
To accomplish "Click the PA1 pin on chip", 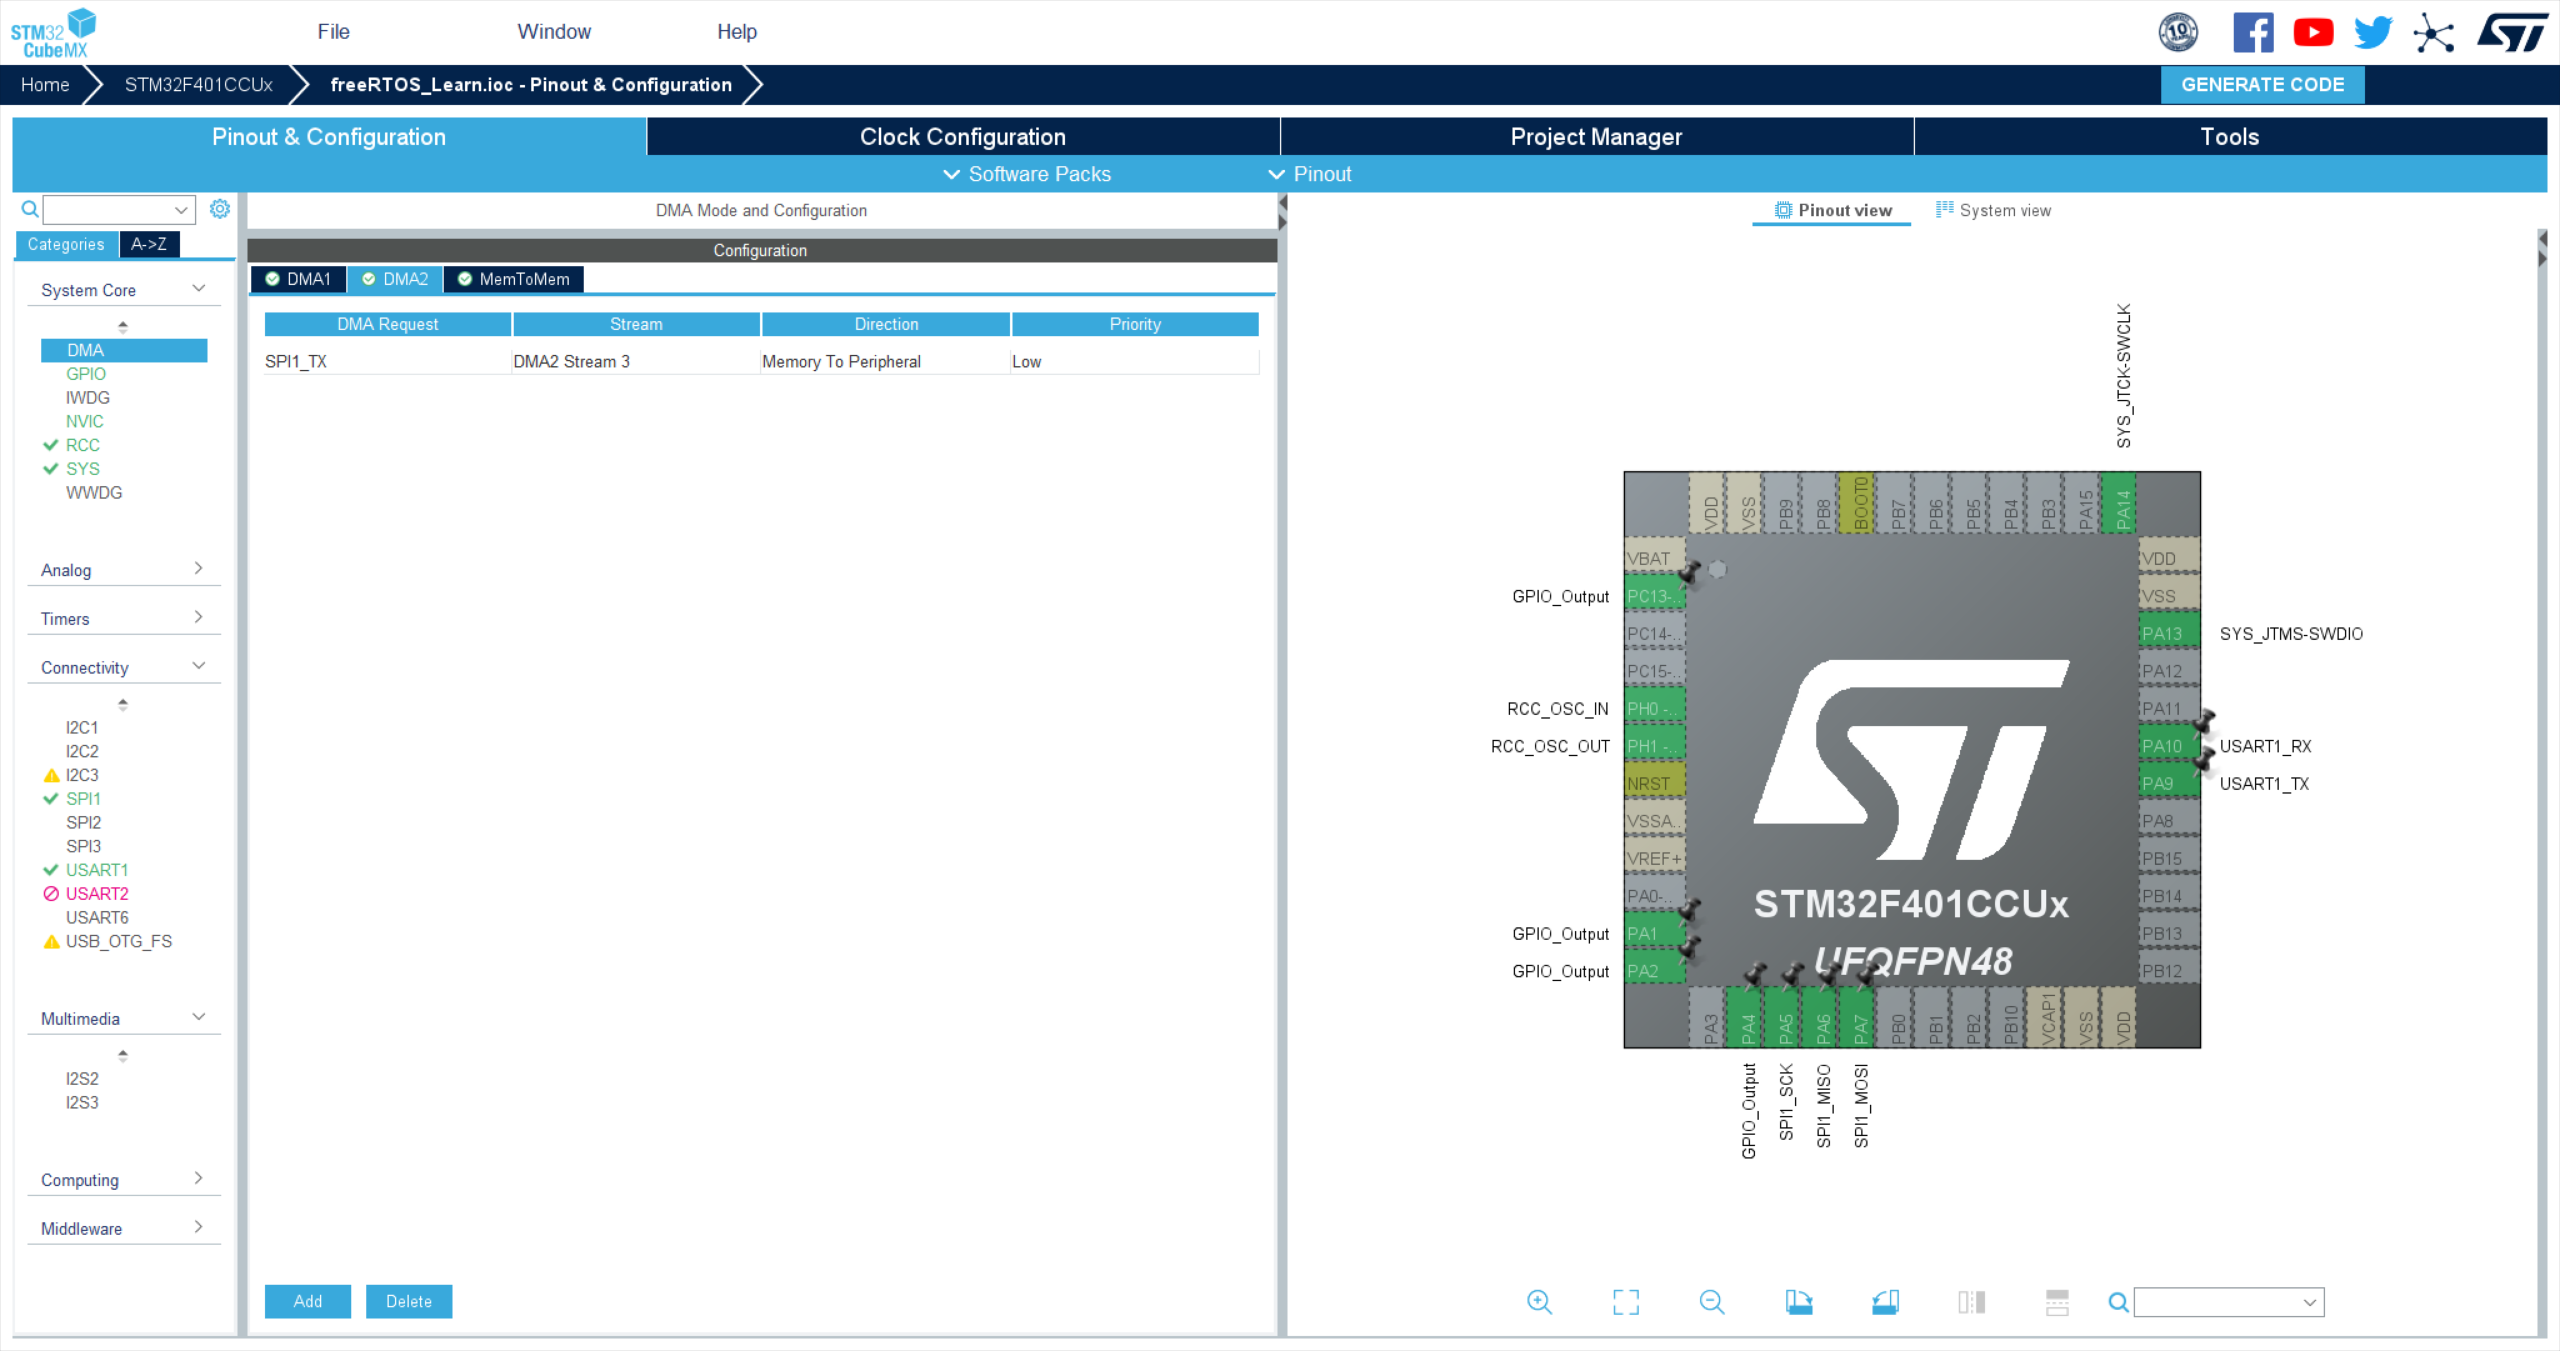I will coord(1654,933).
